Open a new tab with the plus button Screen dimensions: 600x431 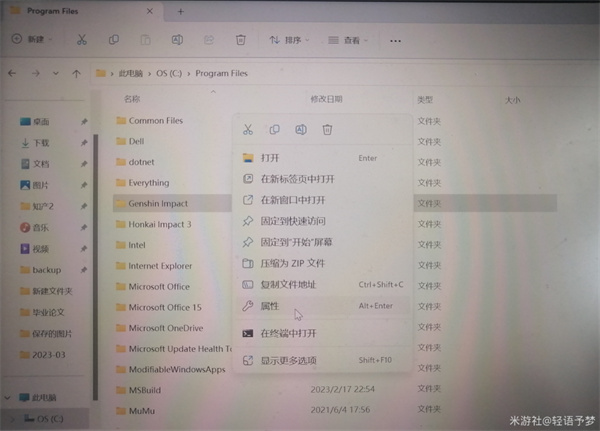pos(181,12)
